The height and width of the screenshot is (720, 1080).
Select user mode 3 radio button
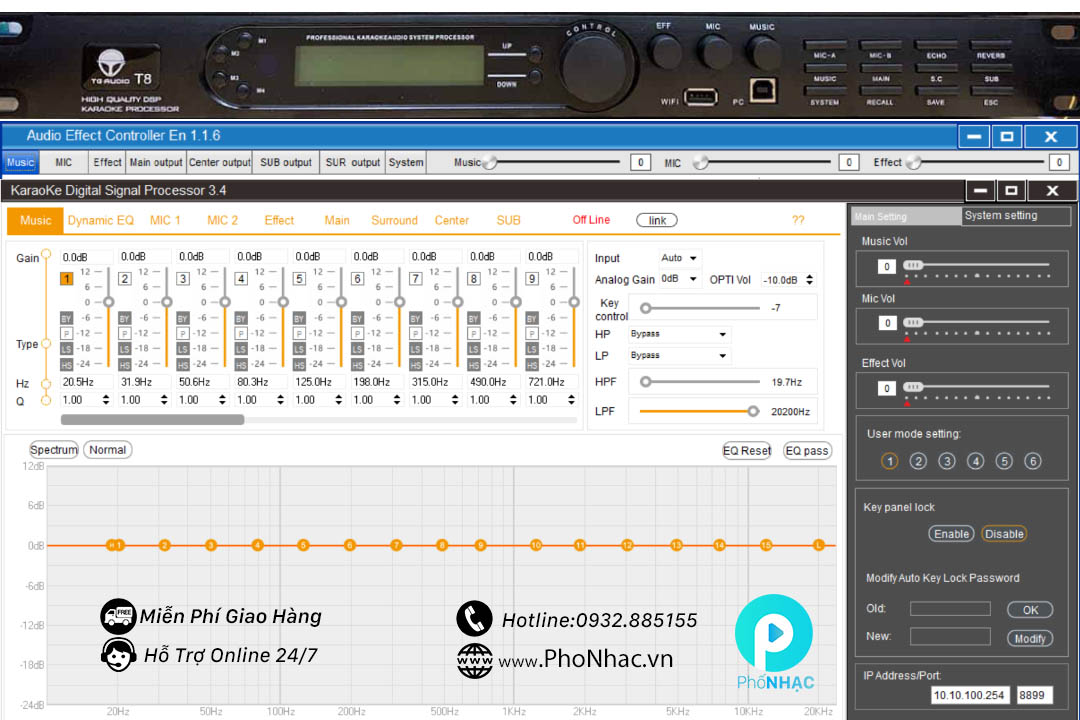pyautogui.click(x=946, y=461)
